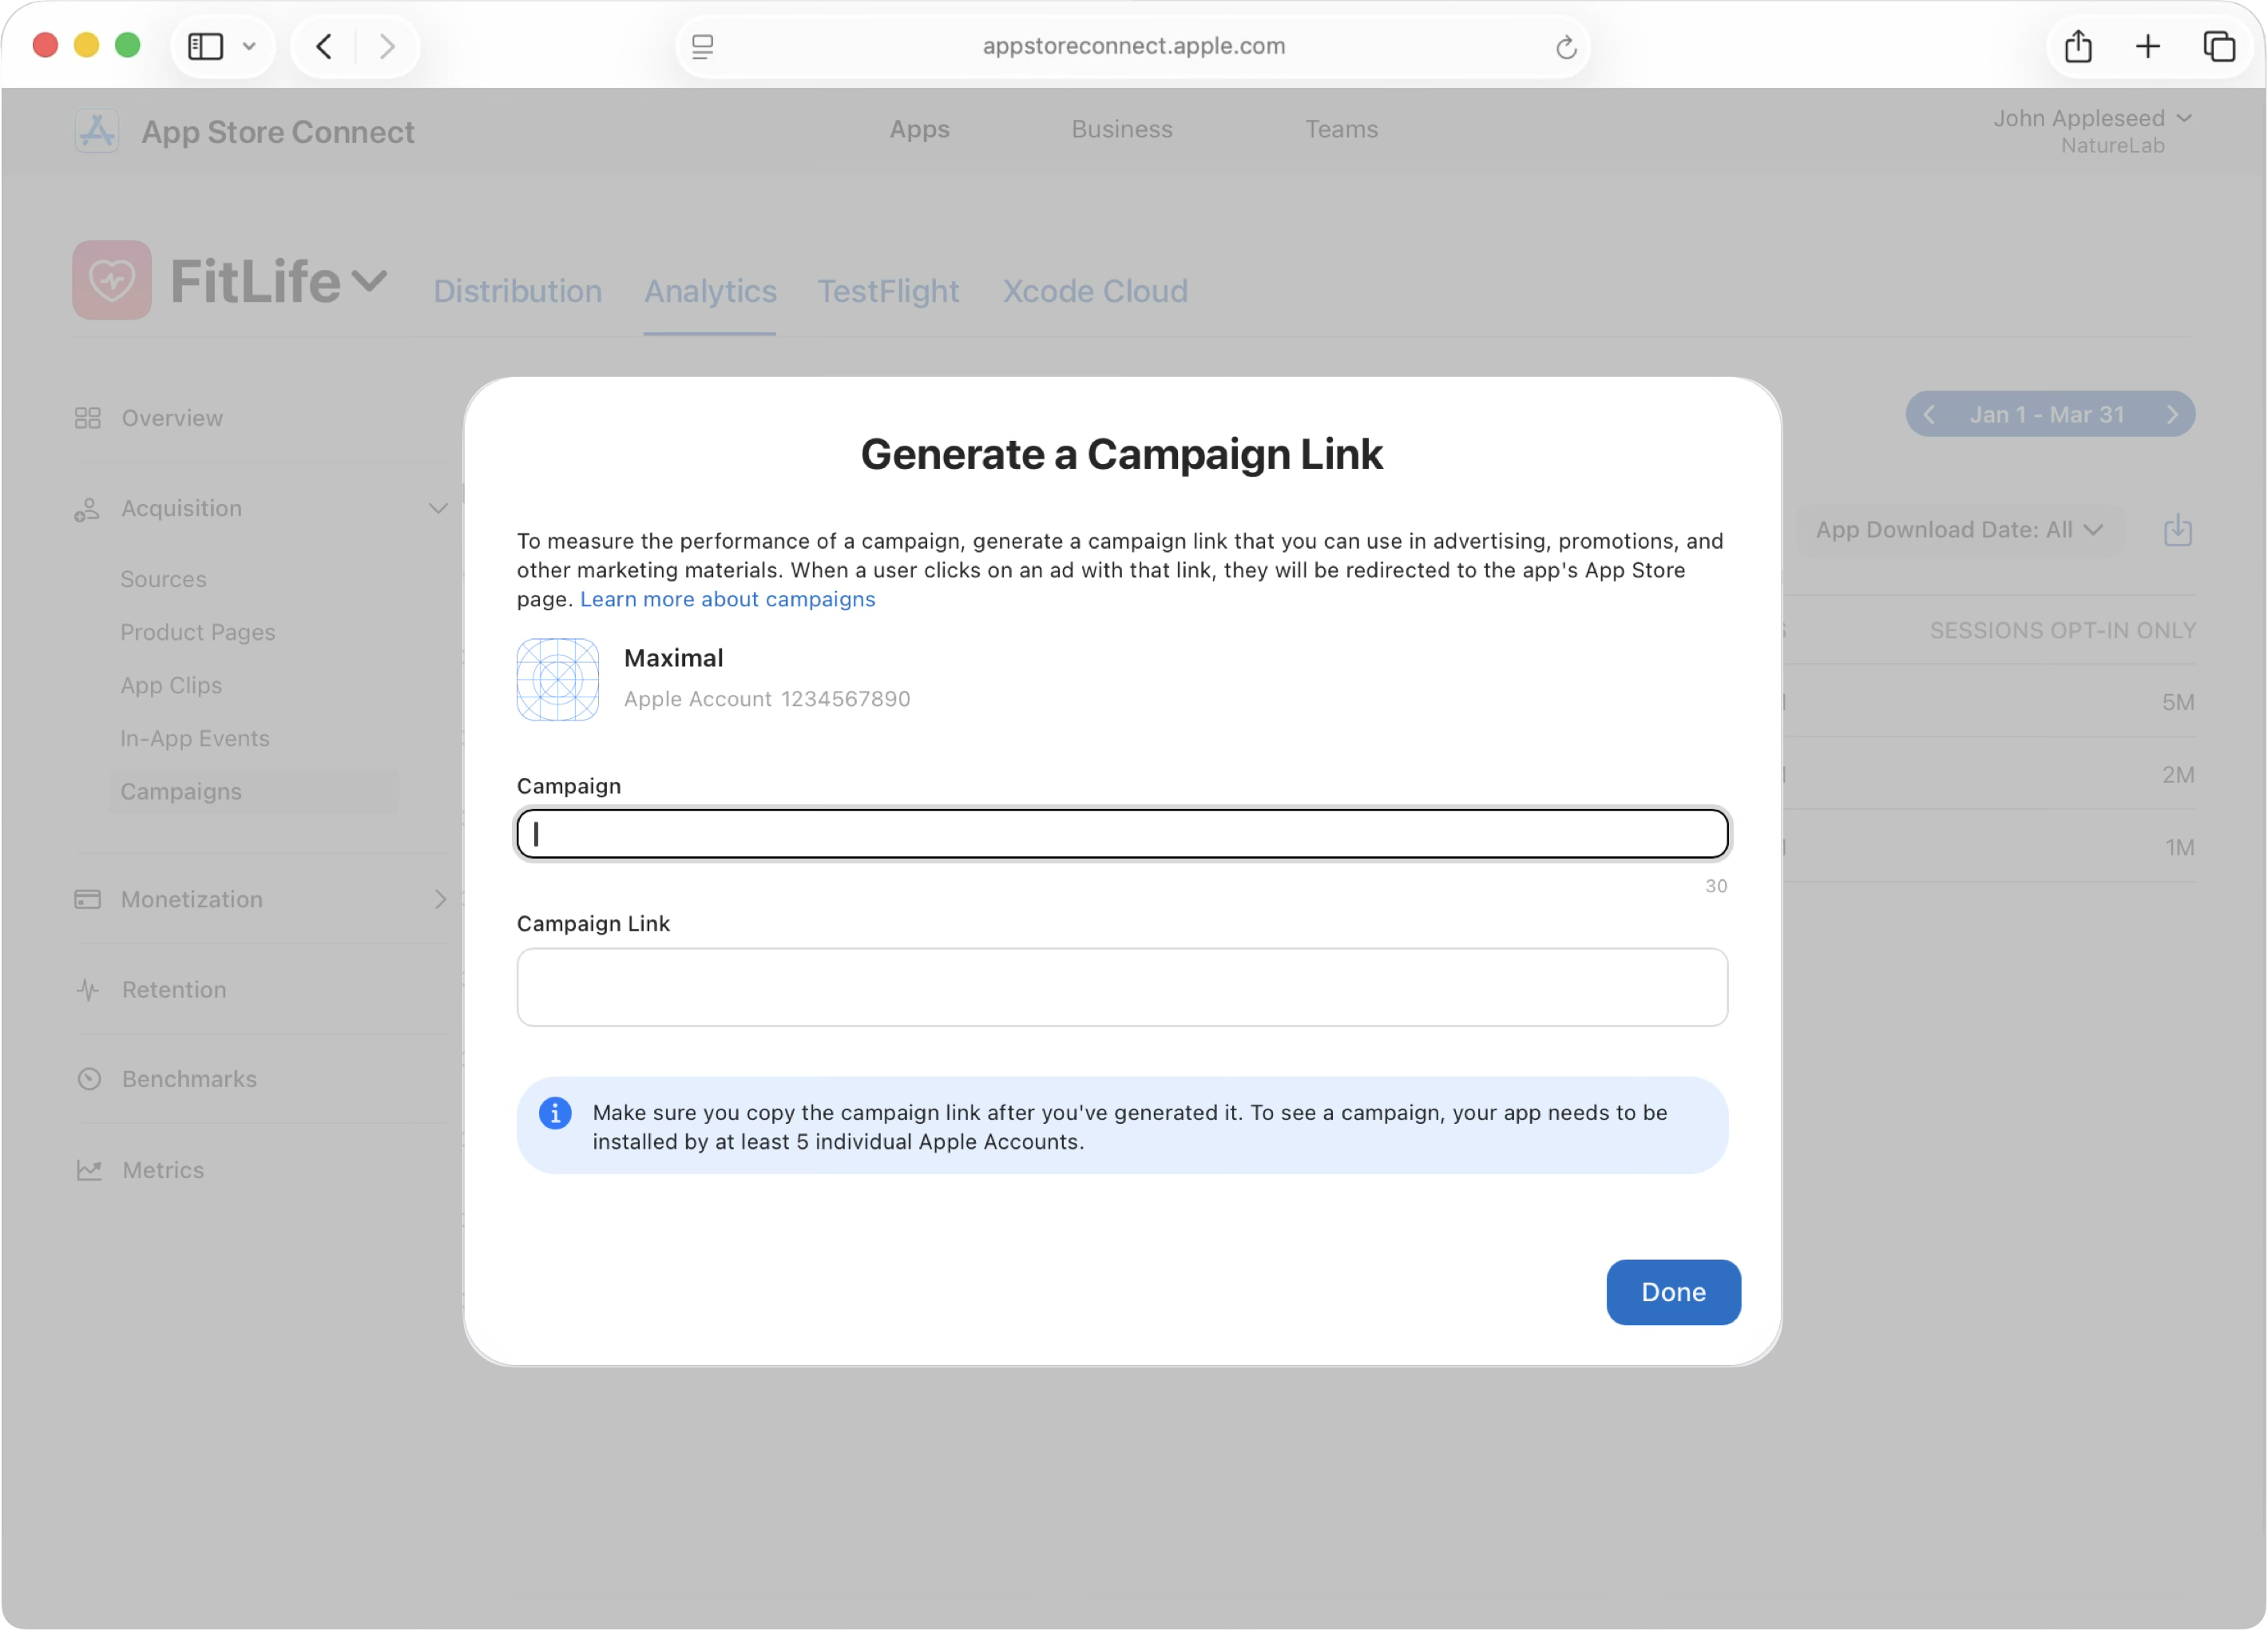This screenshot has width=2268, height=1631.
Task: Show tab overview icon
Action: [2219, 46]
